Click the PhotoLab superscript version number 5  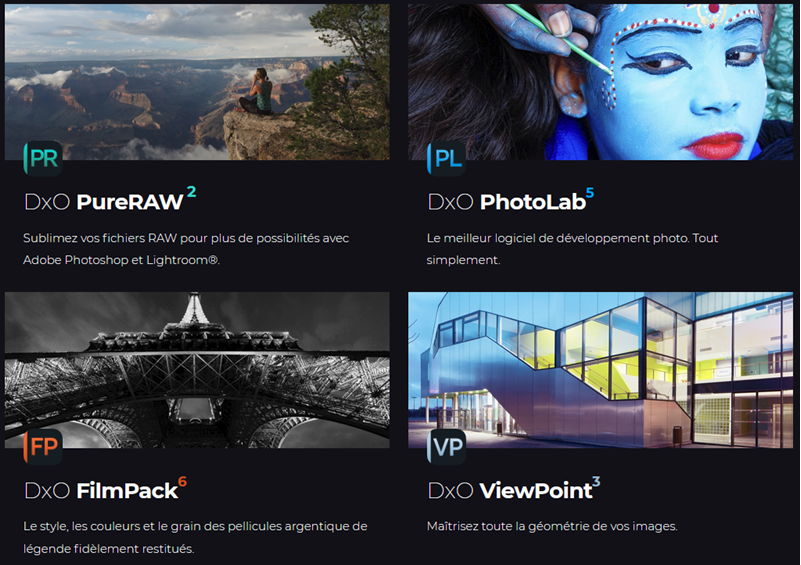(590, 193)
